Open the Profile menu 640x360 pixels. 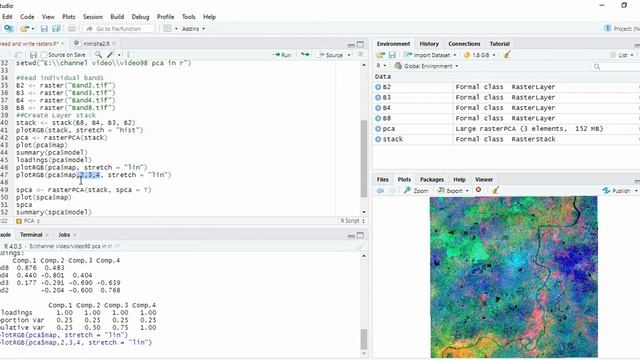(165, 17)
